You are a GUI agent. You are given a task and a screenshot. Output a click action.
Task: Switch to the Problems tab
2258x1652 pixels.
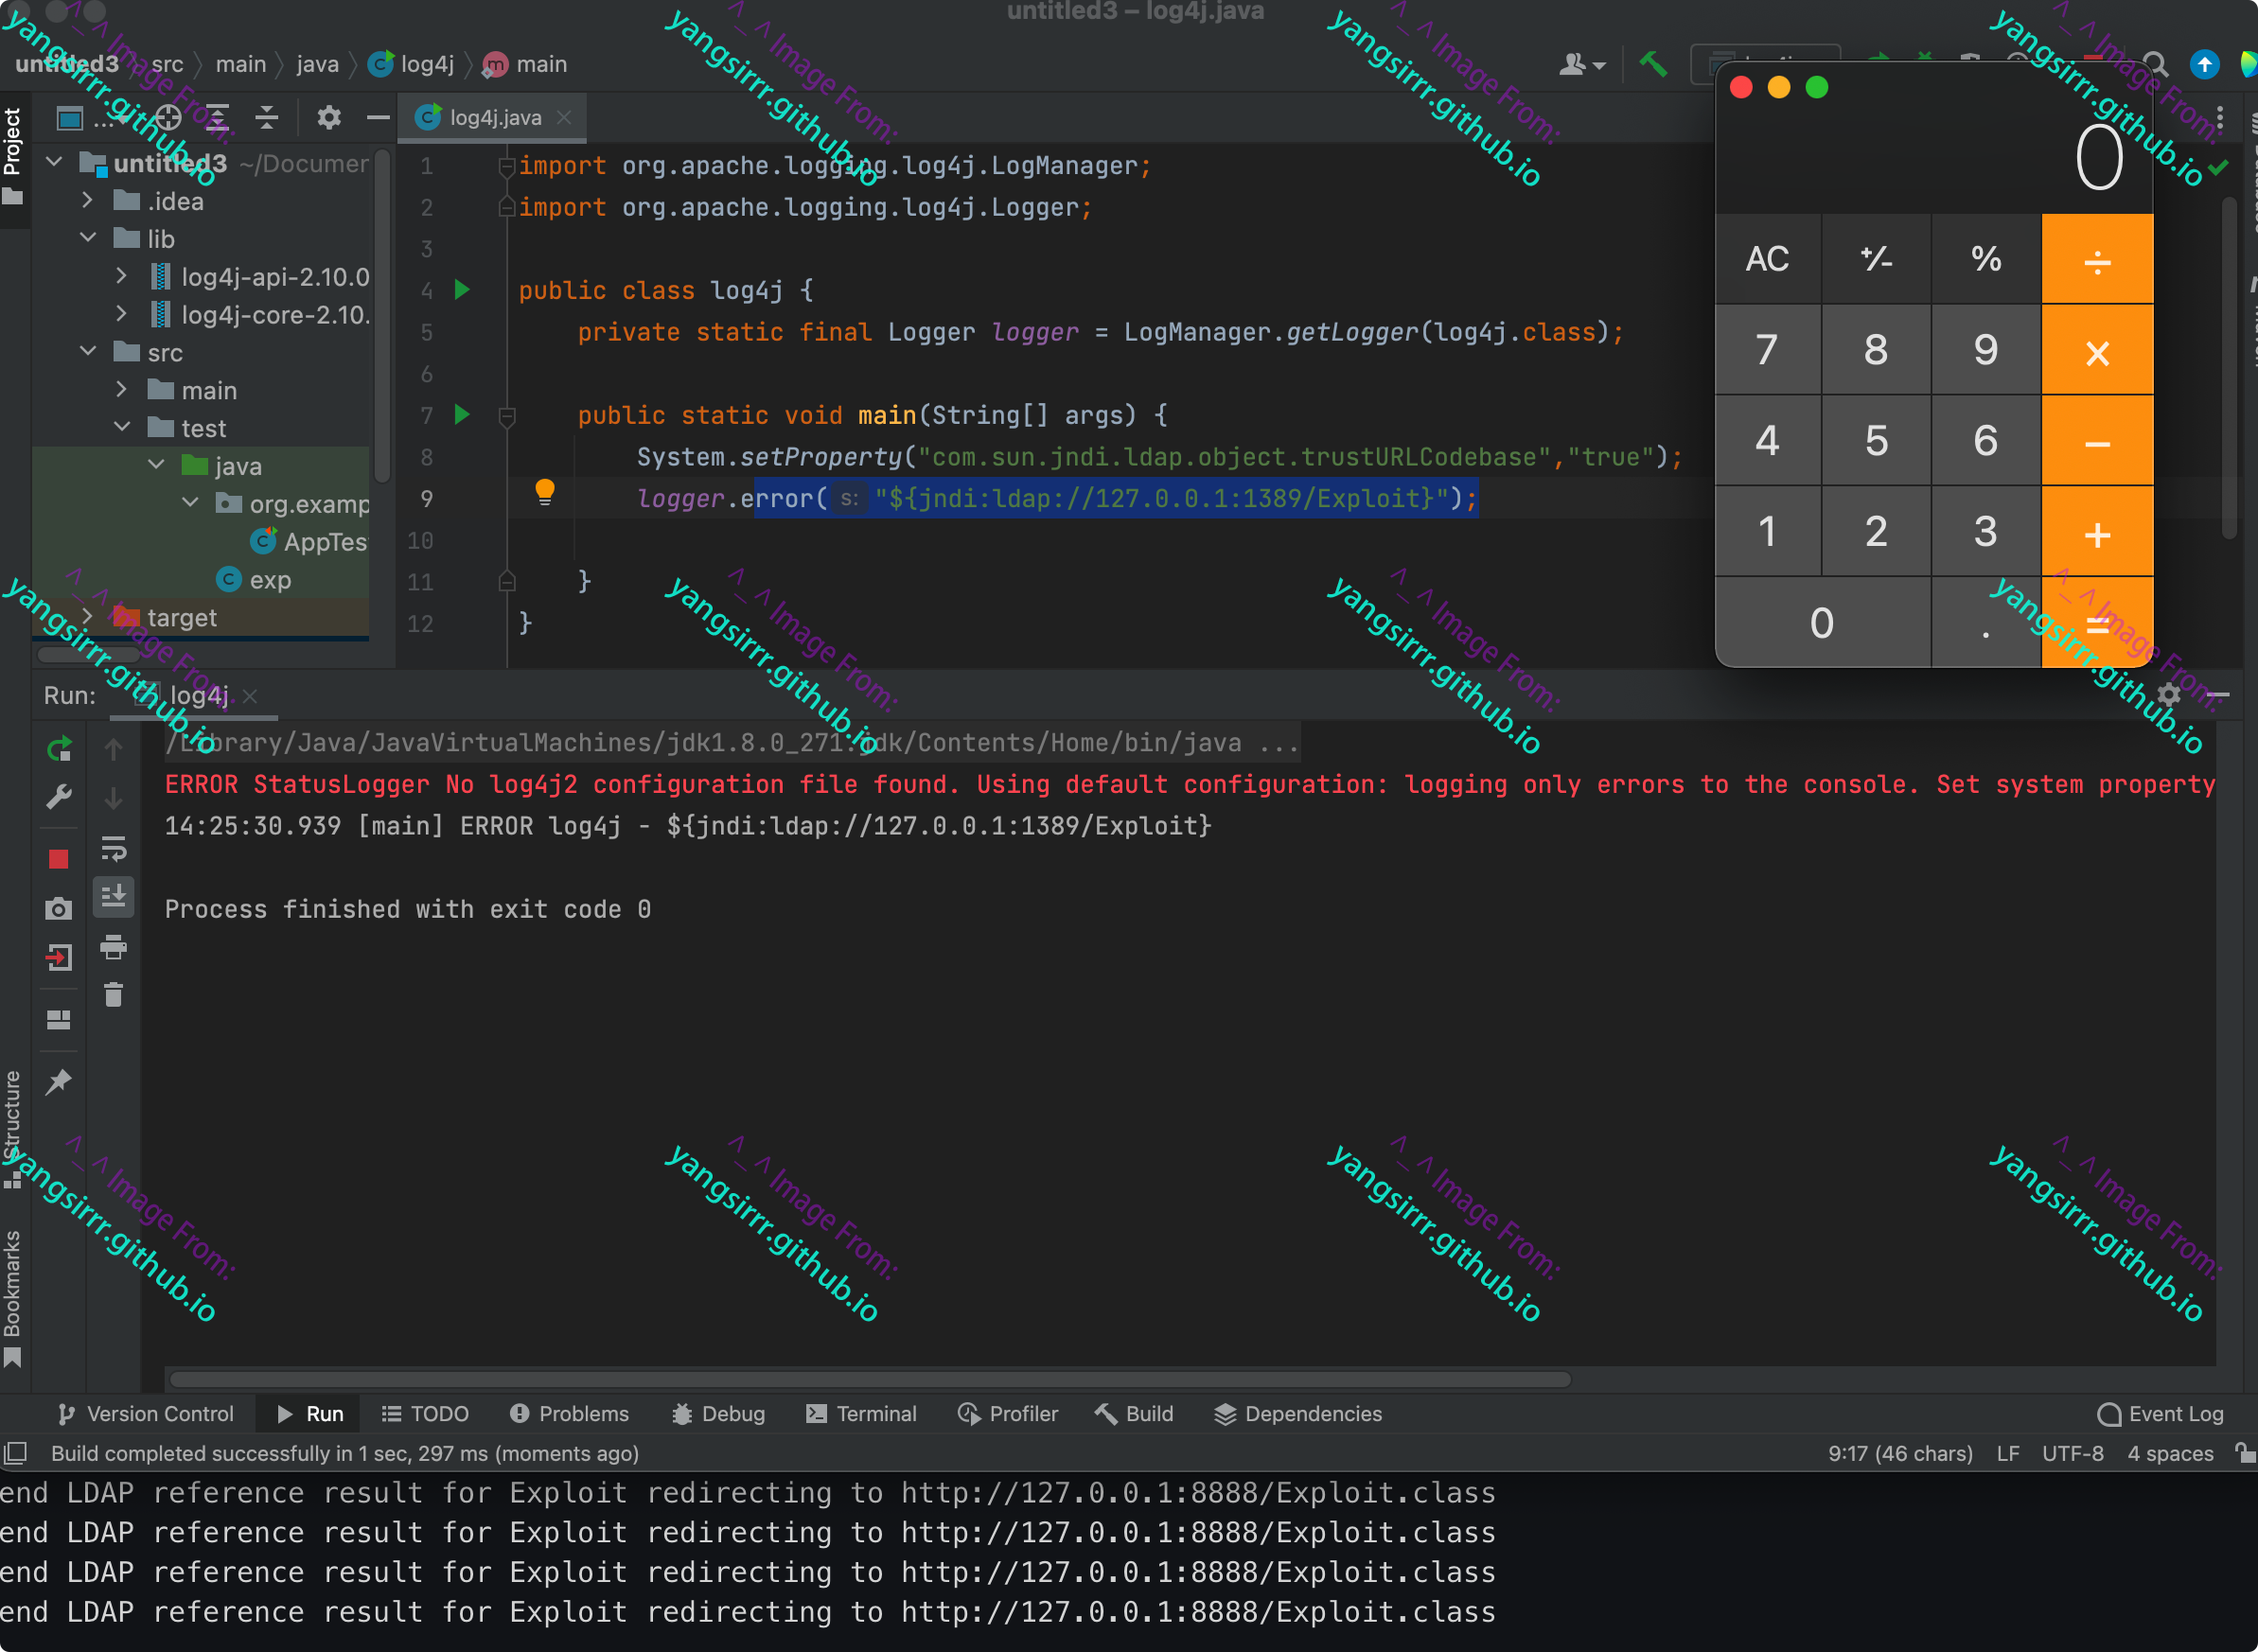click(569, 1413)
